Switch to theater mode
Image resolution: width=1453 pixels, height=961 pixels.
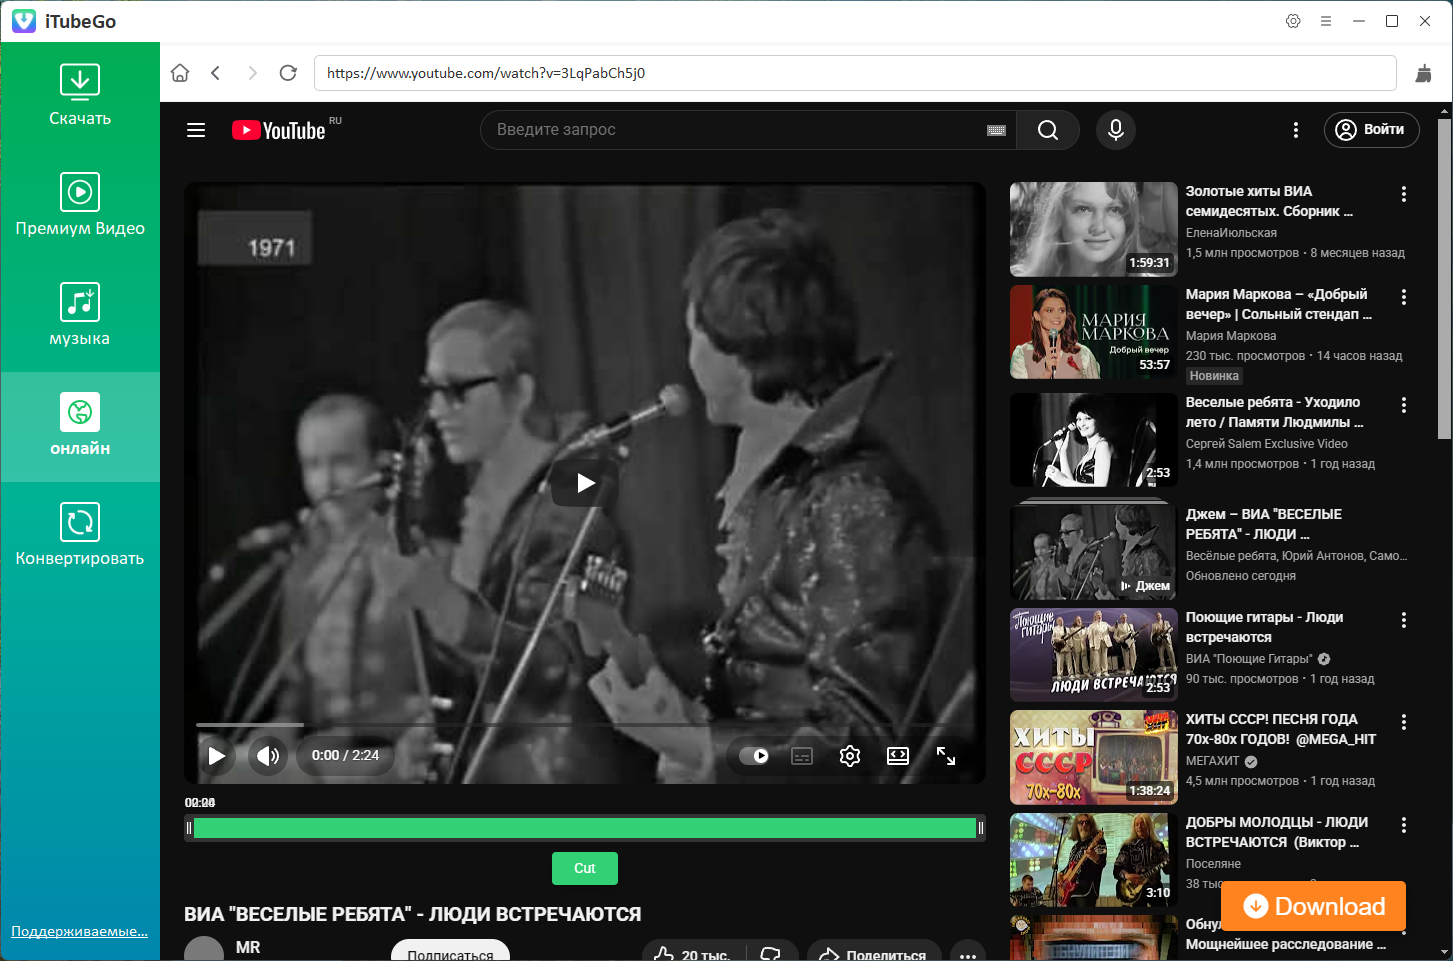pos(898,756)
